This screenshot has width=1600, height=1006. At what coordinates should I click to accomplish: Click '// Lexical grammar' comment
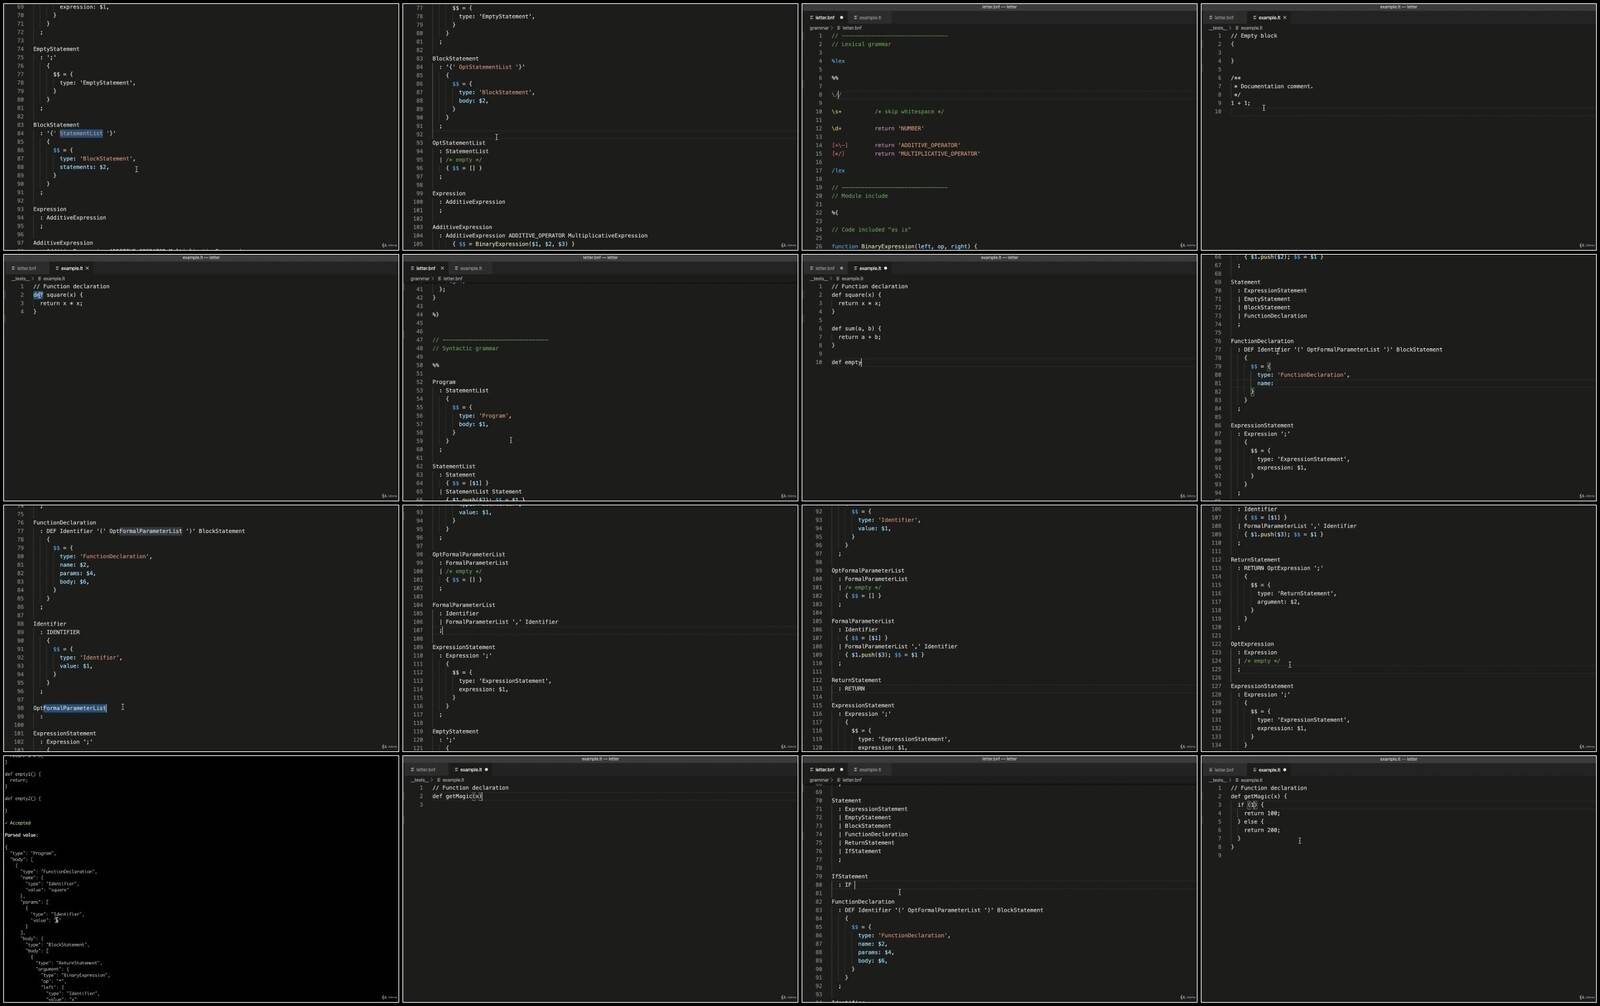(861, 44)
